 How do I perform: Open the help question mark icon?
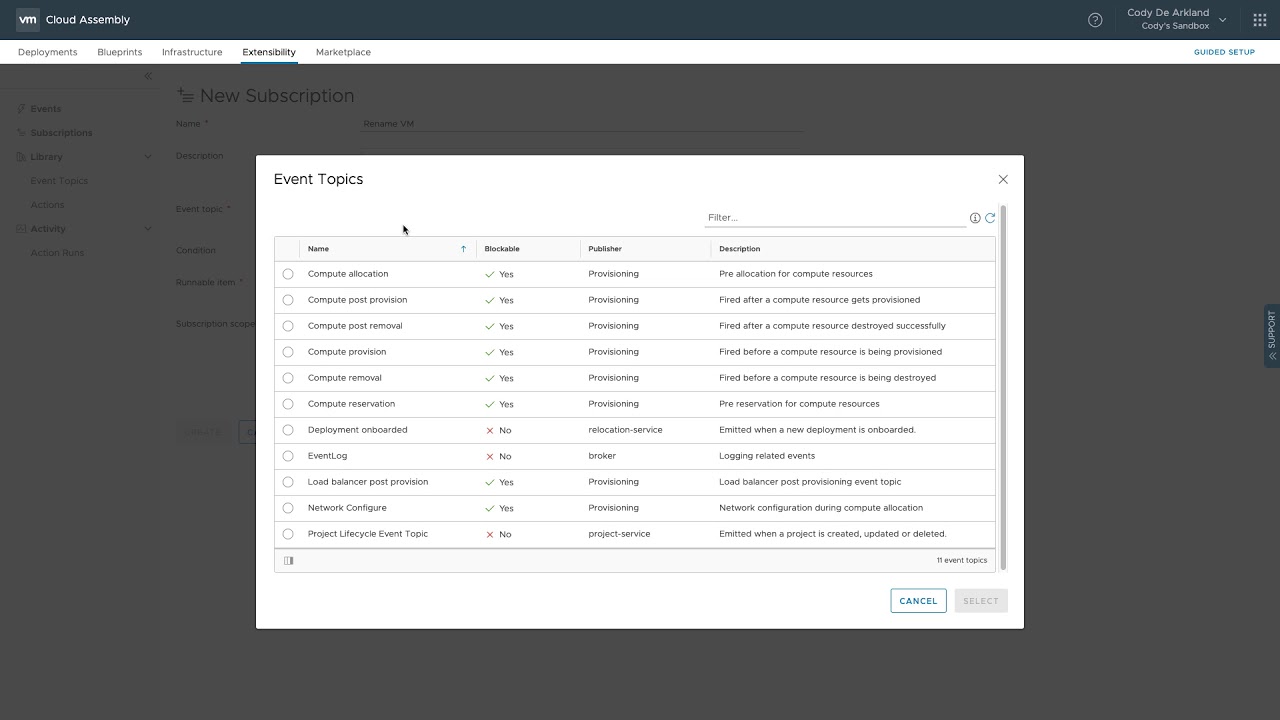[1095, 20]
